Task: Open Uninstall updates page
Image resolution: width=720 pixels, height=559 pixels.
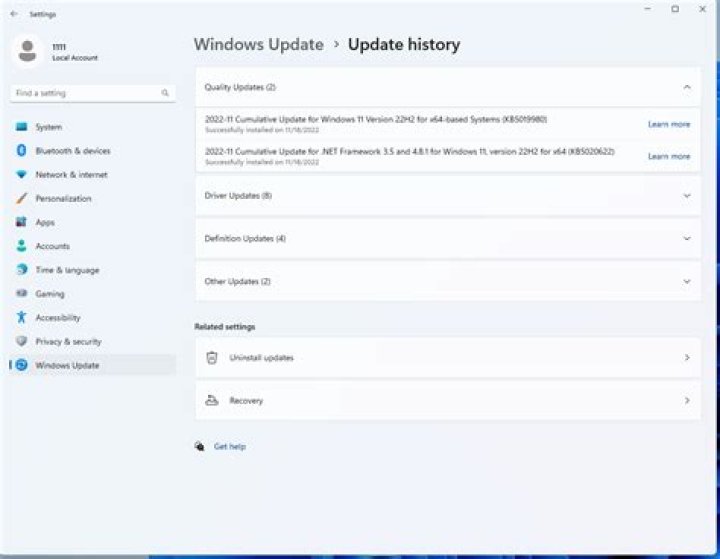Action: [445, 358]
